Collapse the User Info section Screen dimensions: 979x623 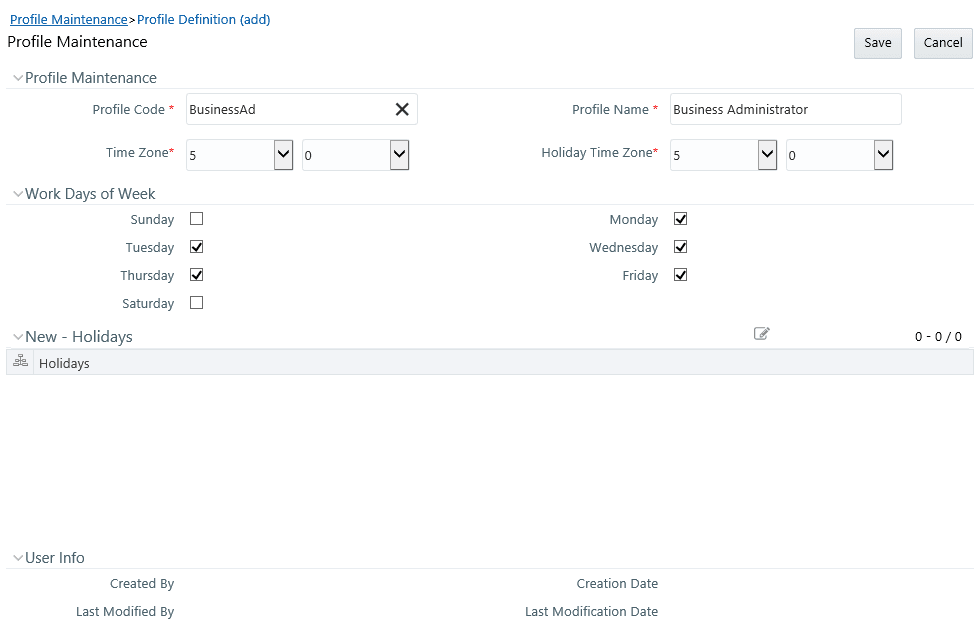[18, 558]
